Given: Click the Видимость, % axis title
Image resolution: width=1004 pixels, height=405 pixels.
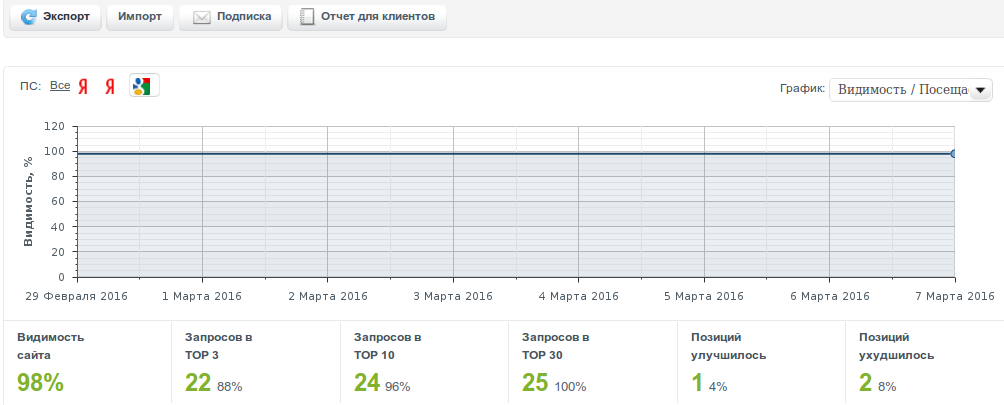Looking at the screenshot, I should point(28,201).
